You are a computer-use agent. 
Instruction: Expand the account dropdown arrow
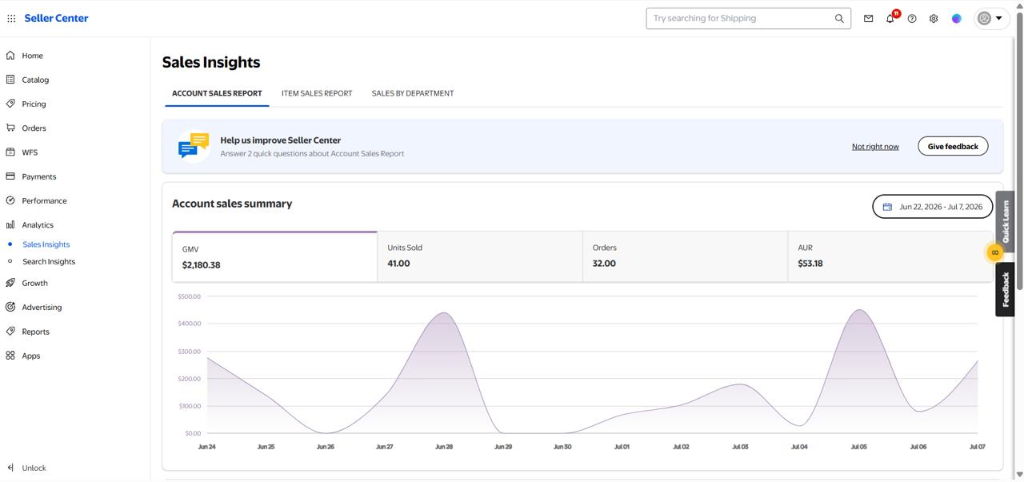coord(999,18)
